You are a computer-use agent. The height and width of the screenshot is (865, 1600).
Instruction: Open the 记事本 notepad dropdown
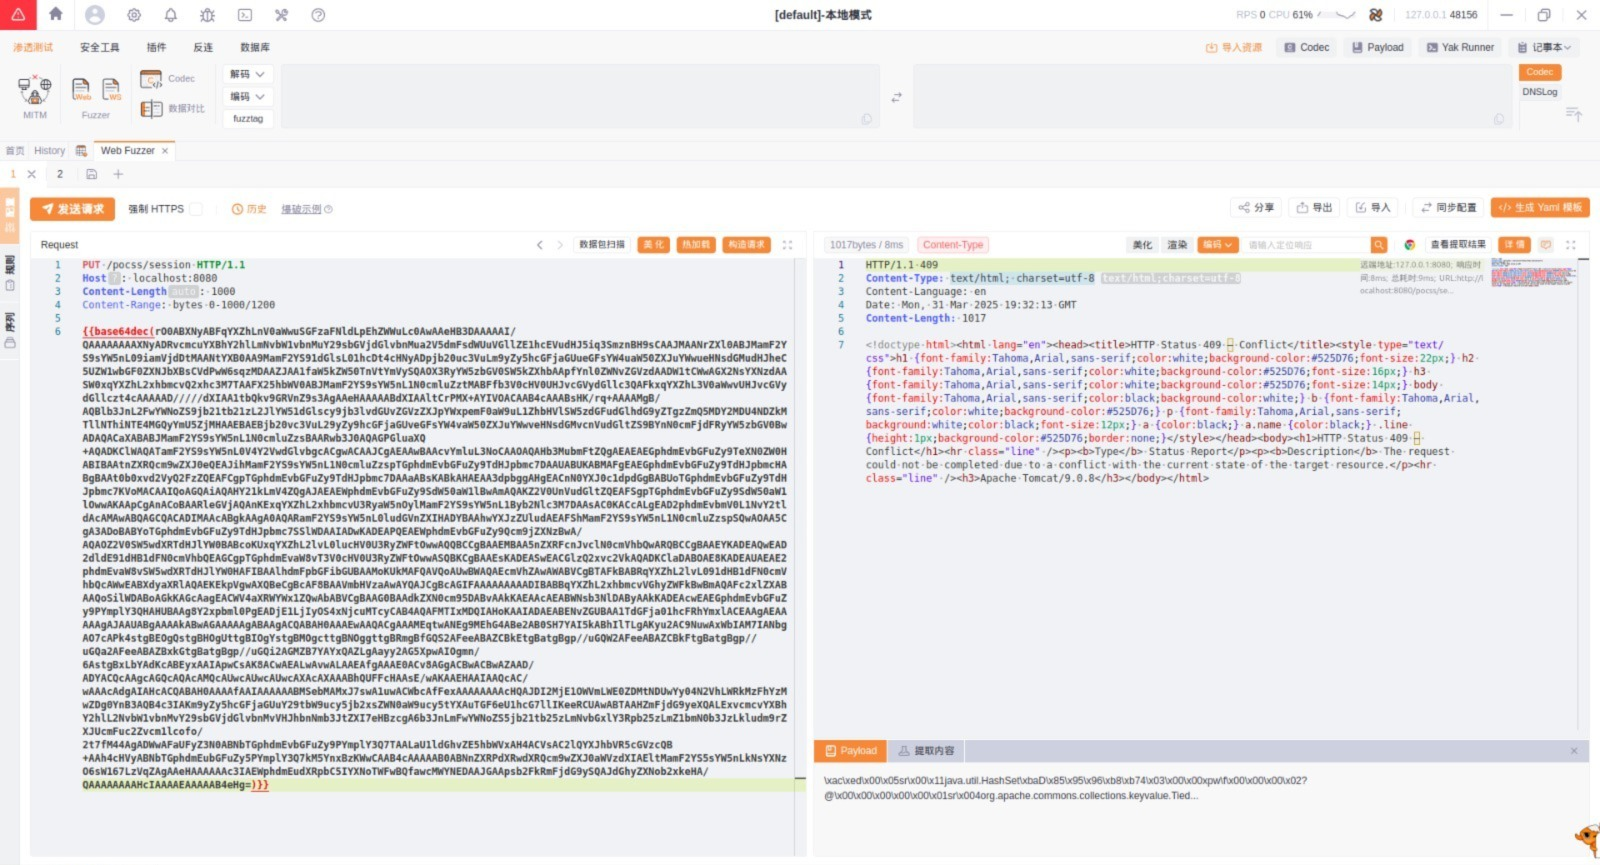tap(1544, 47)
